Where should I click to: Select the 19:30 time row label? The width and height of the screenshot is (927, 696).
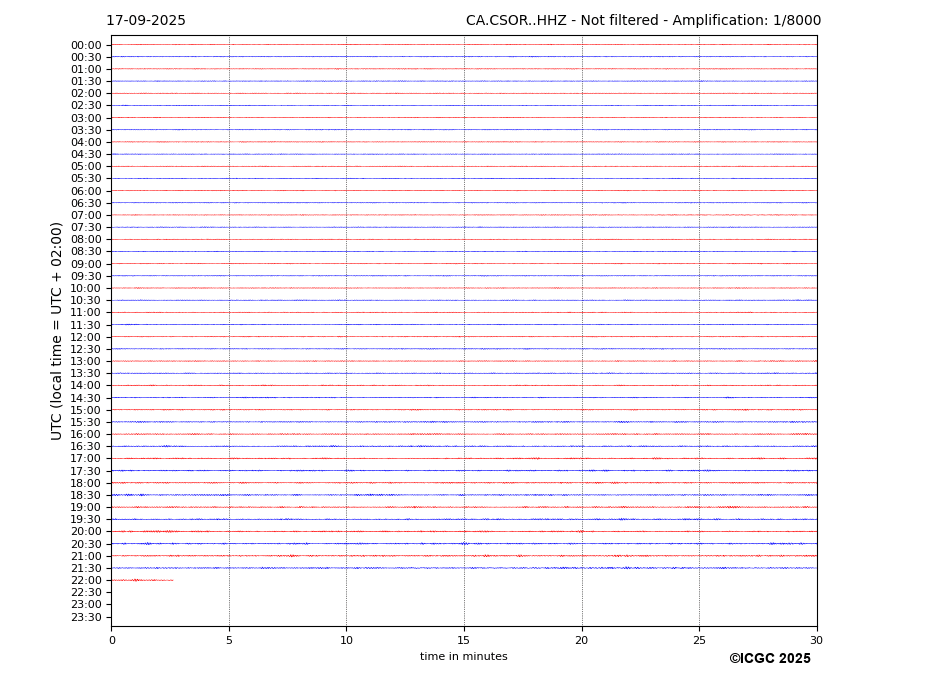[86, 520]
